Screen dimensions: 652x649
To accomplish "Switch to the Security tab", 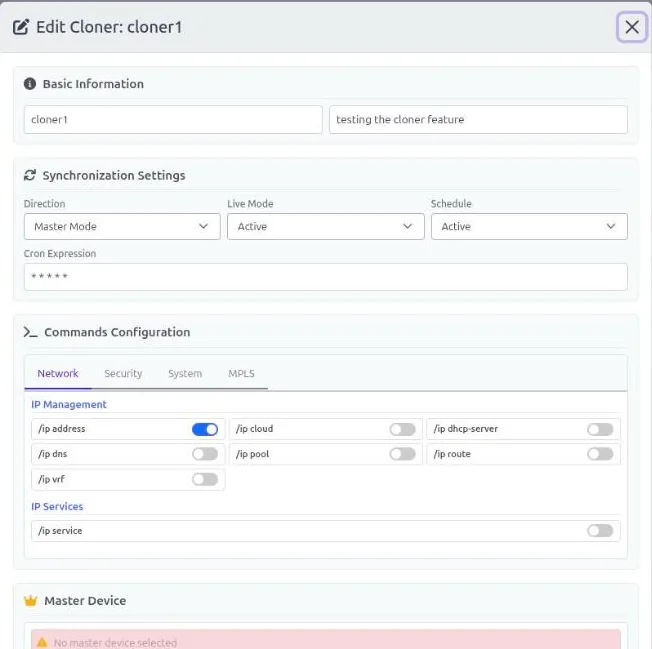I will point(123,373).
